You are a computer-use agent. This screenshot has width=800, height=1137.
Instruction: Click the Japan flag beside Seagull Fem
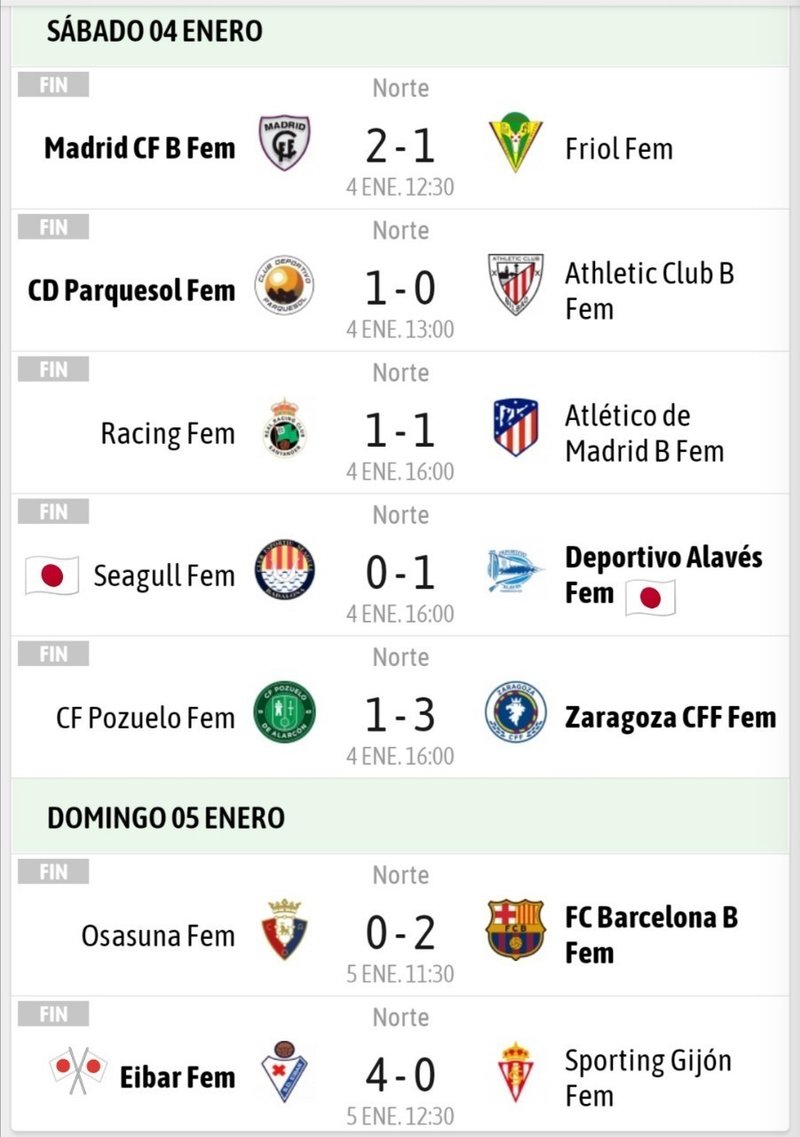[51, 576]
